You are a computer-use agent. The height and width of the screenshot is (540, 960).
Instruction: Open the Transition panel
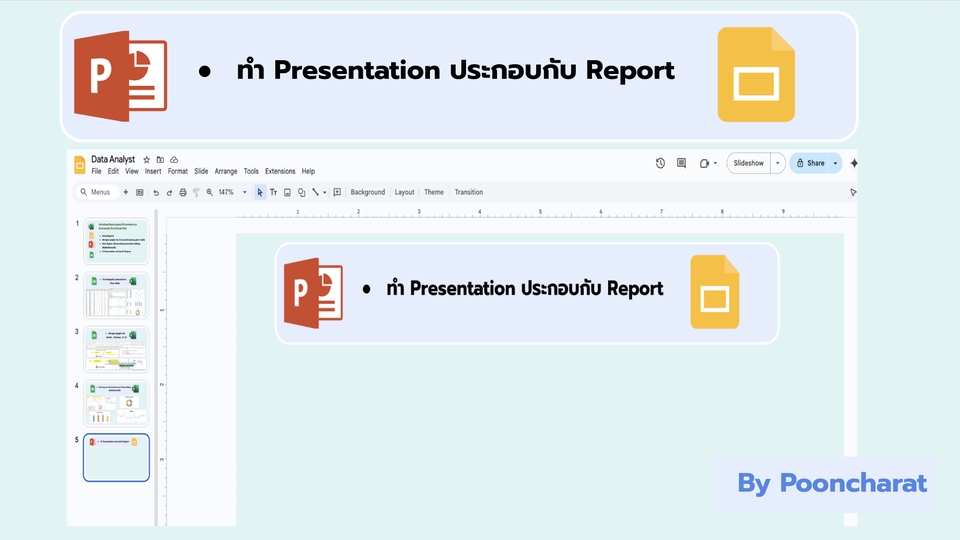point(468,192)
